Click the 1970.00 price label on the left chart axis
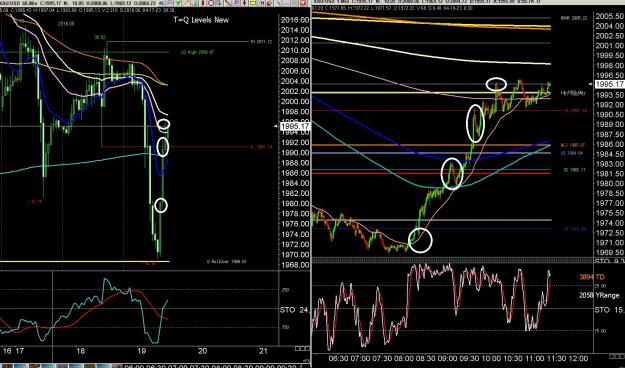625x368 pixels. pos(295,255)
